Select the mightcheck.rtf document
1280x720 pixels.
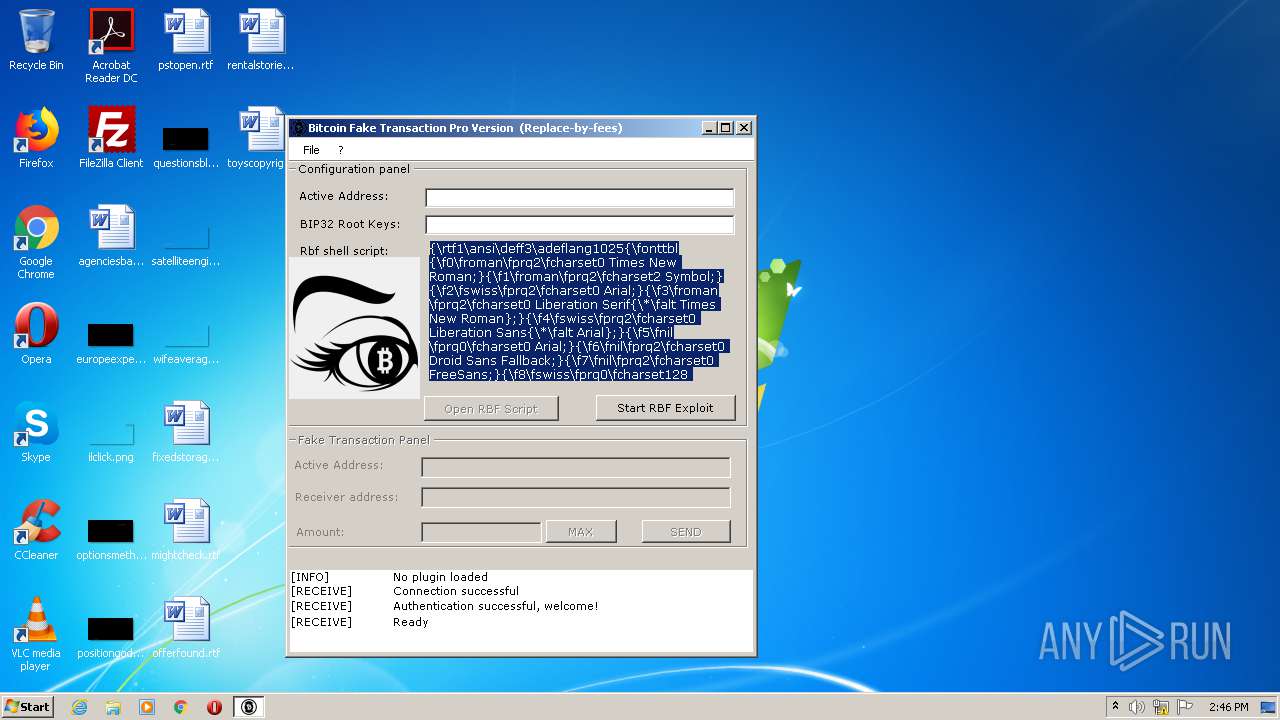pyautogui.click(x=186, y=530)
